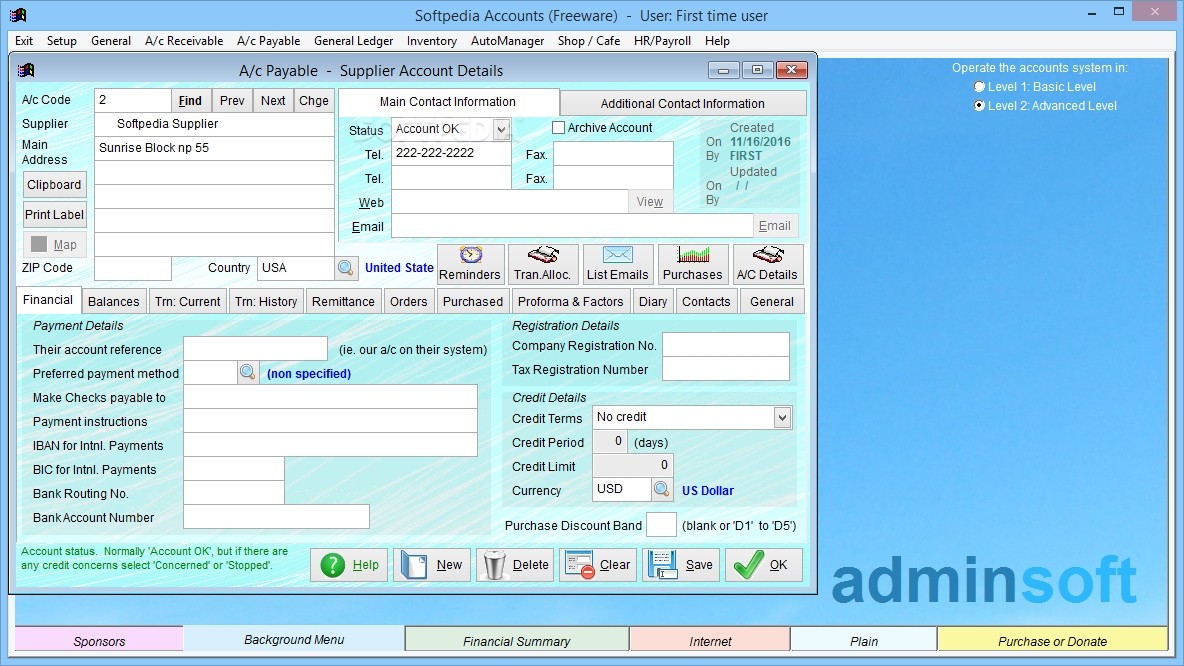Switch to the Orders tab
The image size is (1184, 666).
409,301
